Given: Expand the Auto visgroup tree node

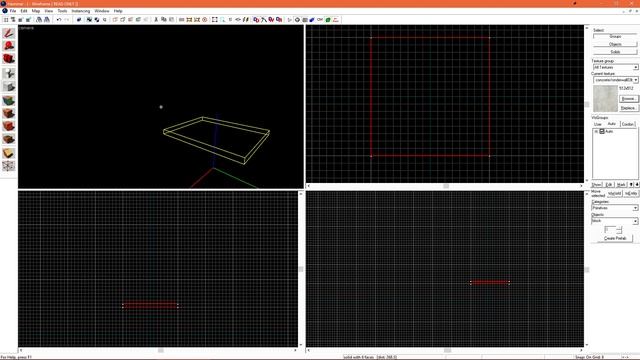Looking at the screenshot, I should 596,131.
